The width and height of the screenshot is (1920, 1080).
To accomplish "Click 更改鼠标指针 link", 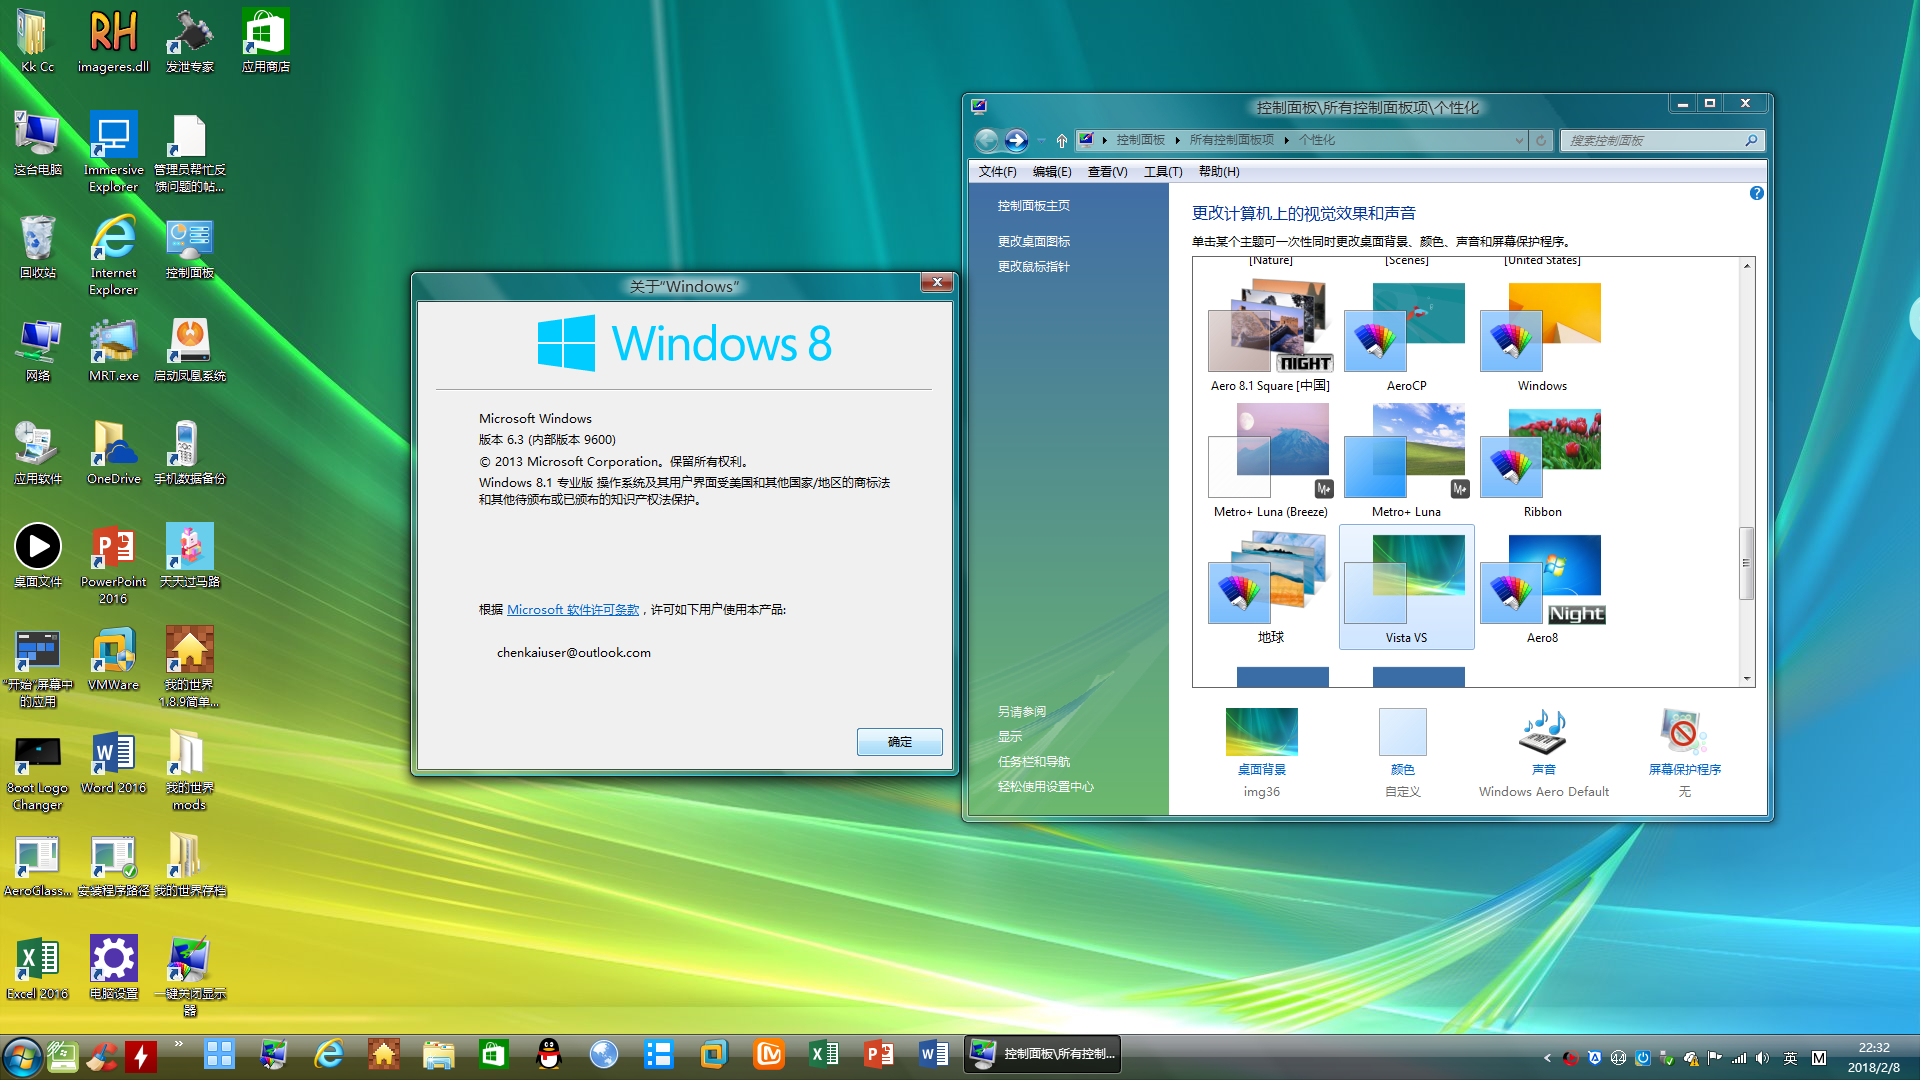I will click(x=1033, y=267).
